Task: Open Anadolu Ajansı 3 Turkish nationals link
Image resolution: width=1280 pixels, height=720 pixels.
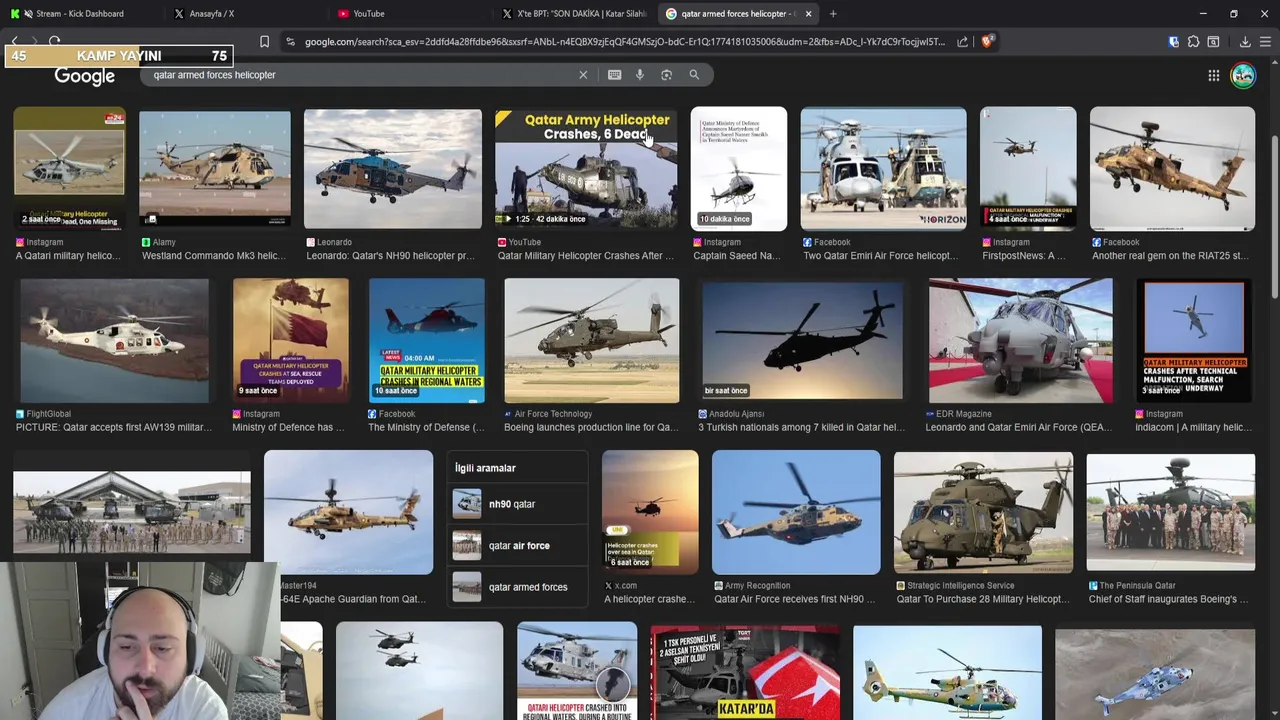Action: (x=802, y=428)
